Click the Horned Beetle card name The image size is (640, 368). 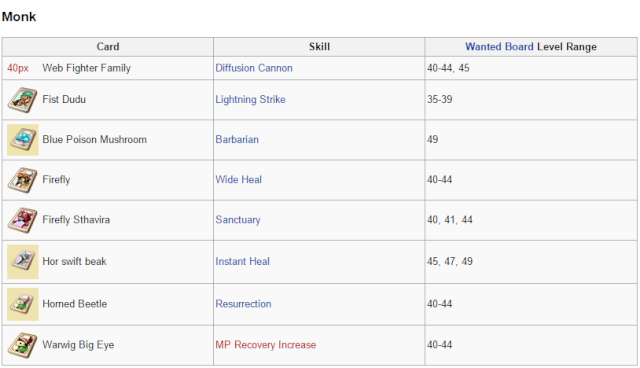pos(75,304)
